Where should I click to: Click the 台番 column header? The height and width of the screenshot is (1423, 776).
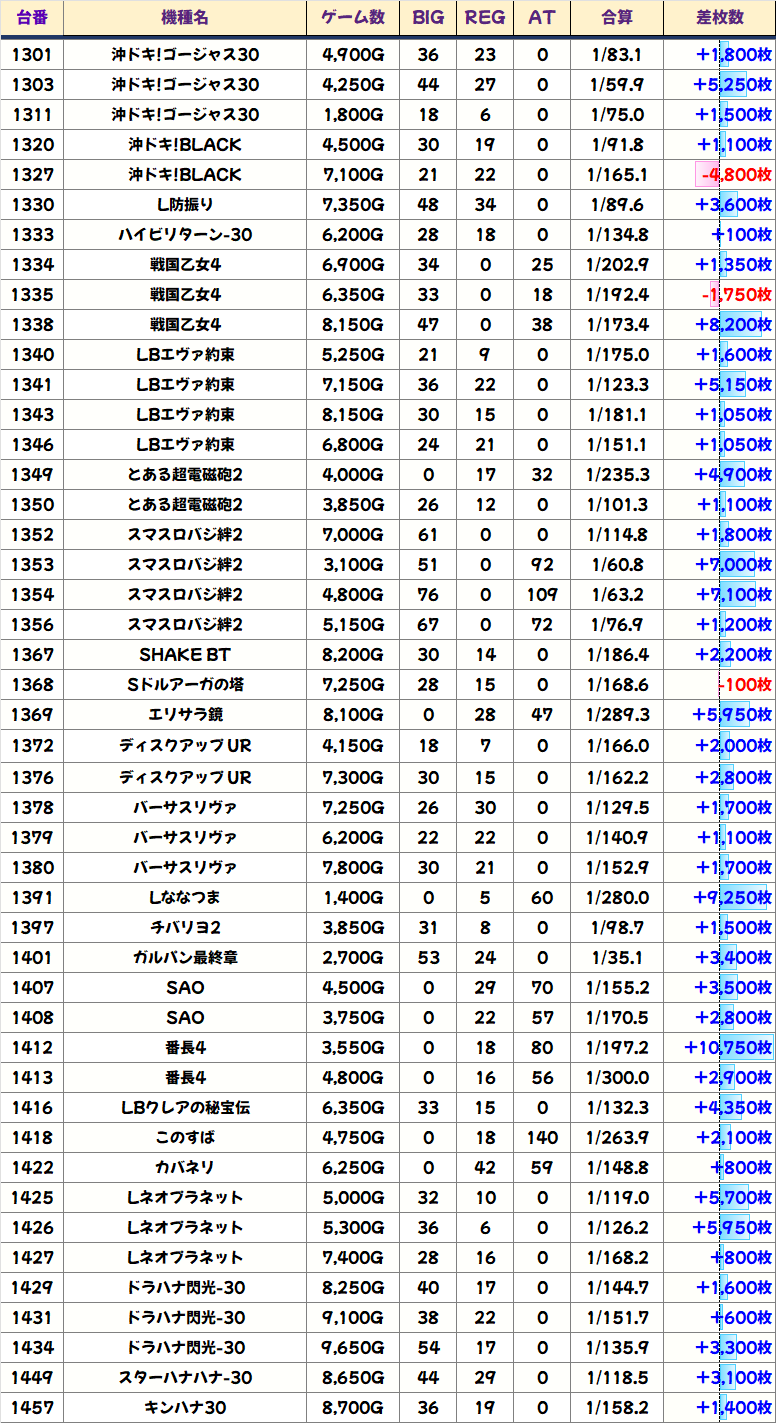point(32,18)
